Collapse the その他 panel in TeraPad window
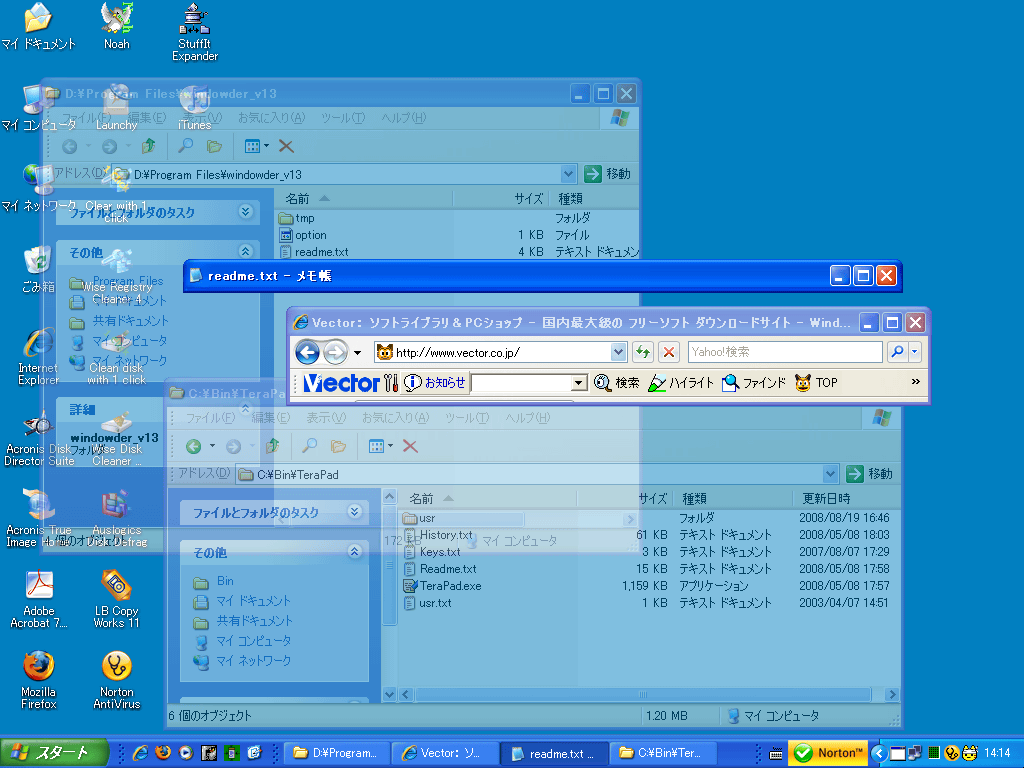This screenshot has height=768, width=1024. (x=355, y=551)
